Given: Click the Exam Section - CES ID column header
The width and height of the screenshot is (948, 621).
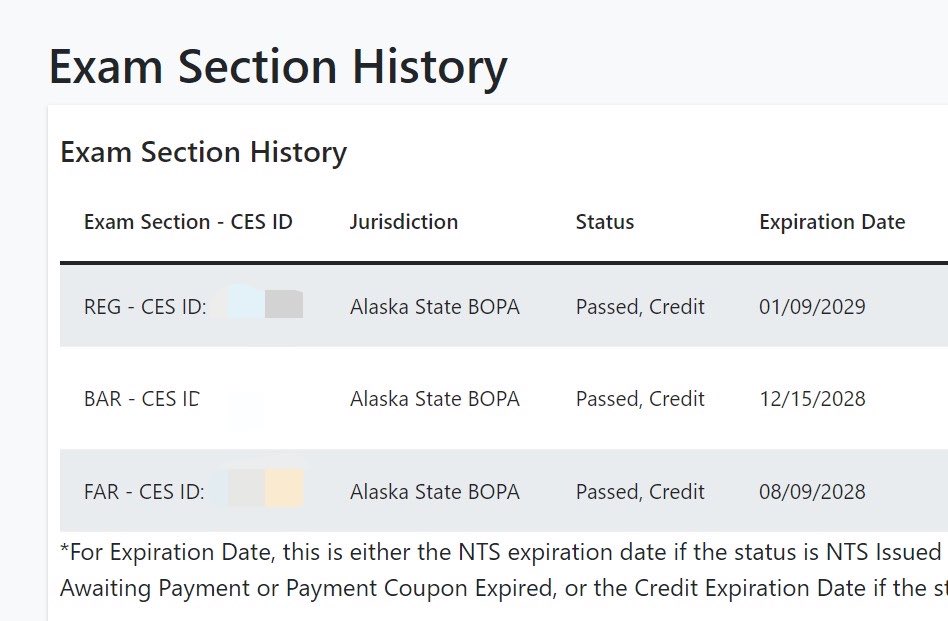Looking at the screenshot, I should click(188, 222).
